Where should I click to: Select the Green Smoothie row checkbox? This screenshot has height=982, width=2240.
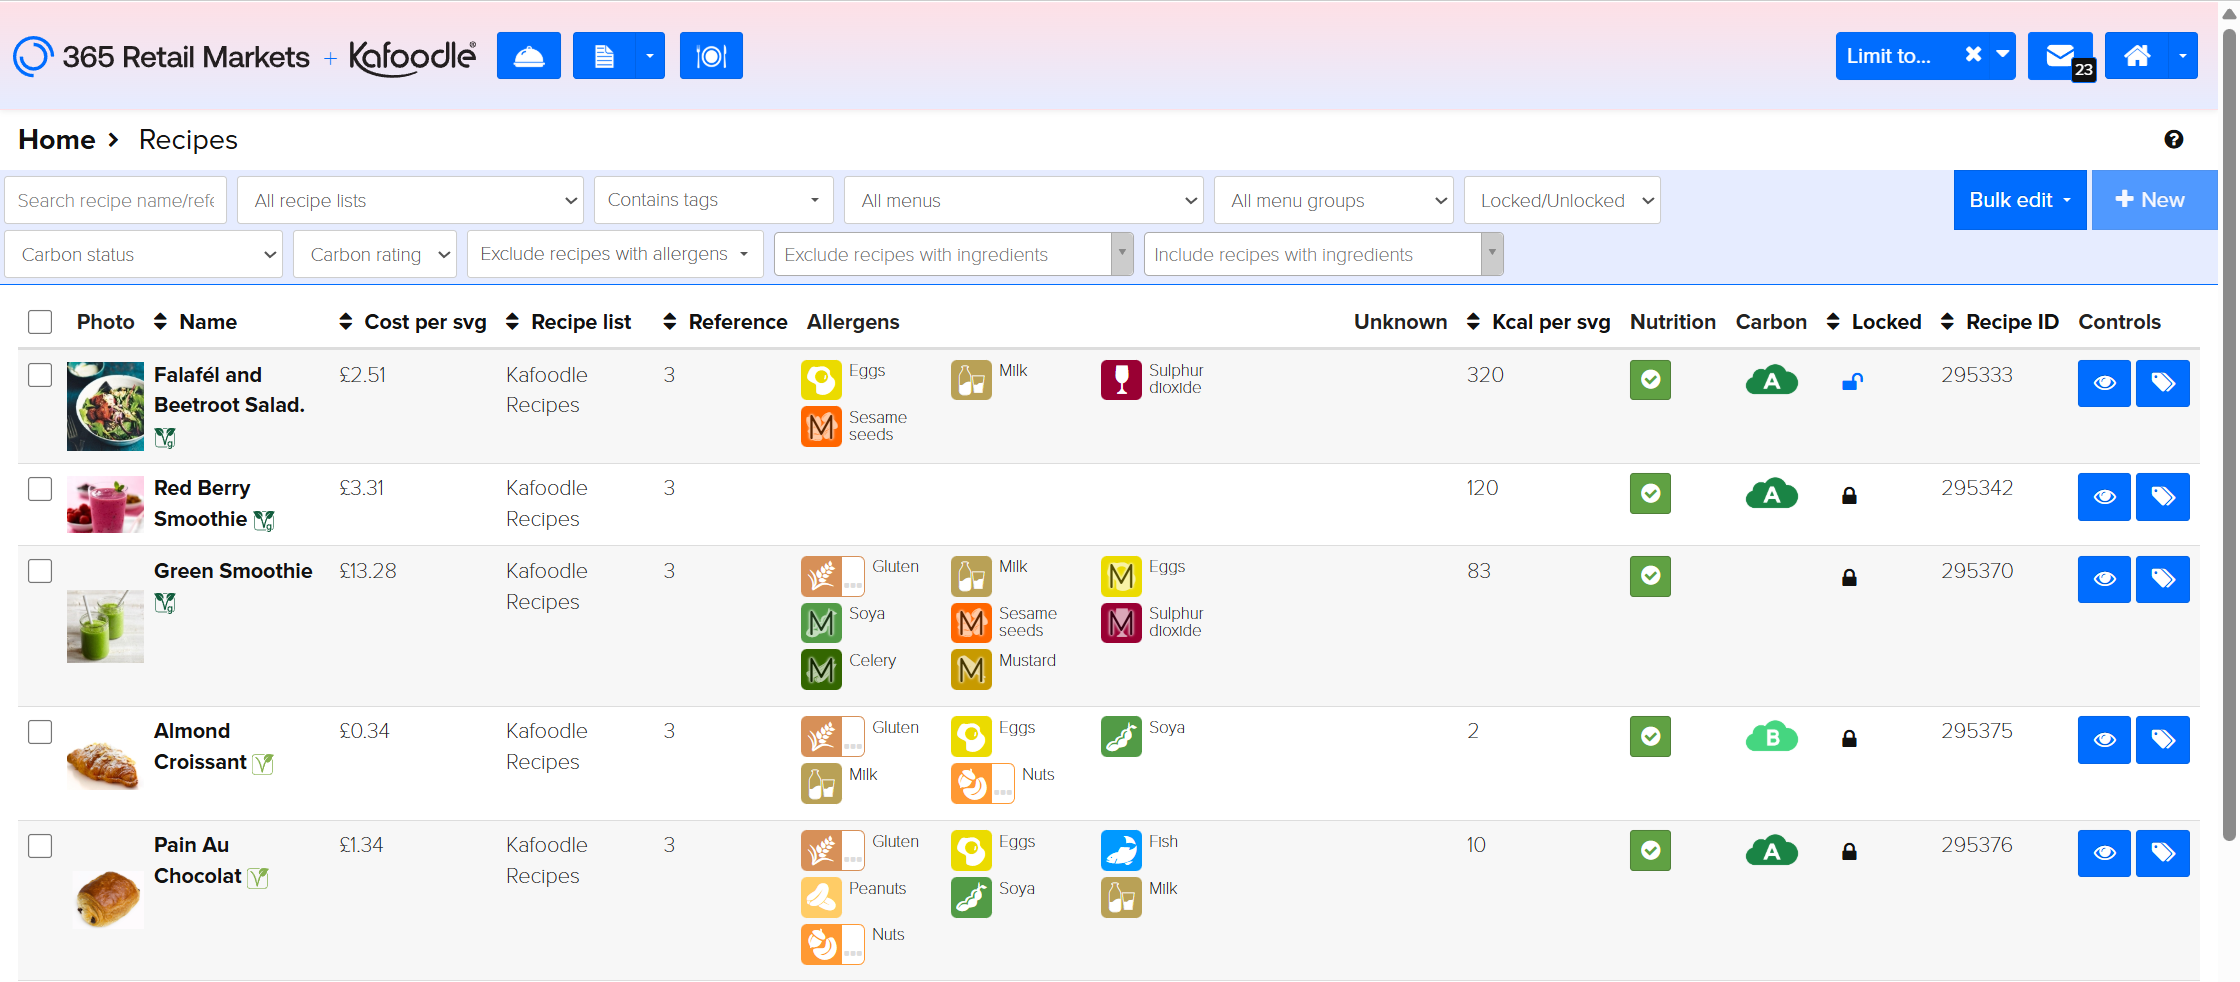[x=40, y=571]
